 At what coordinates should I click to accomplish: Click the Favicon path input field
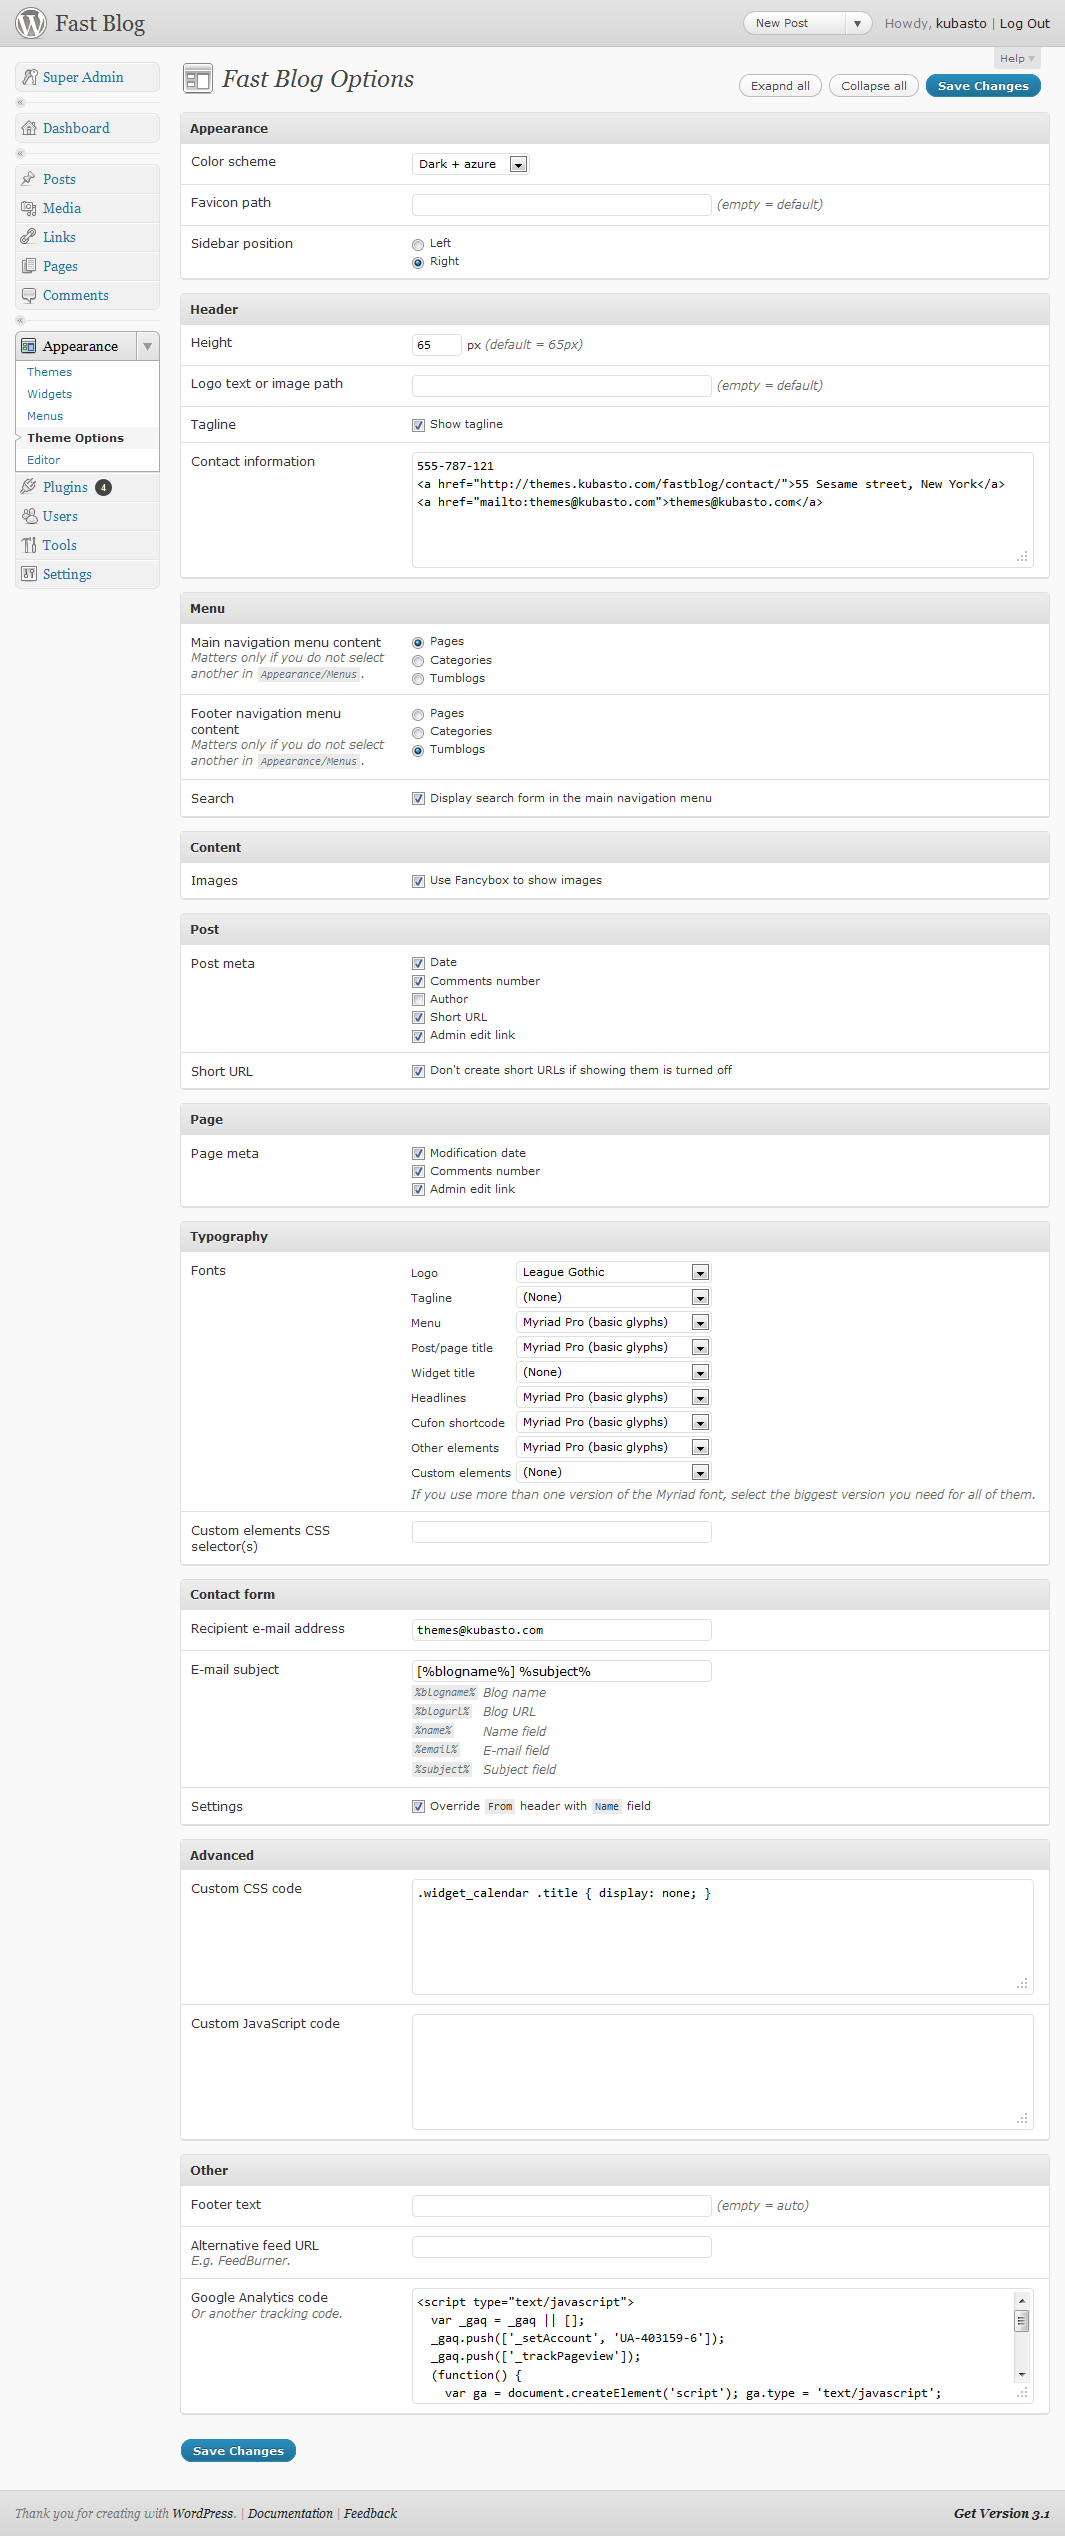click(x=561, y=205)
